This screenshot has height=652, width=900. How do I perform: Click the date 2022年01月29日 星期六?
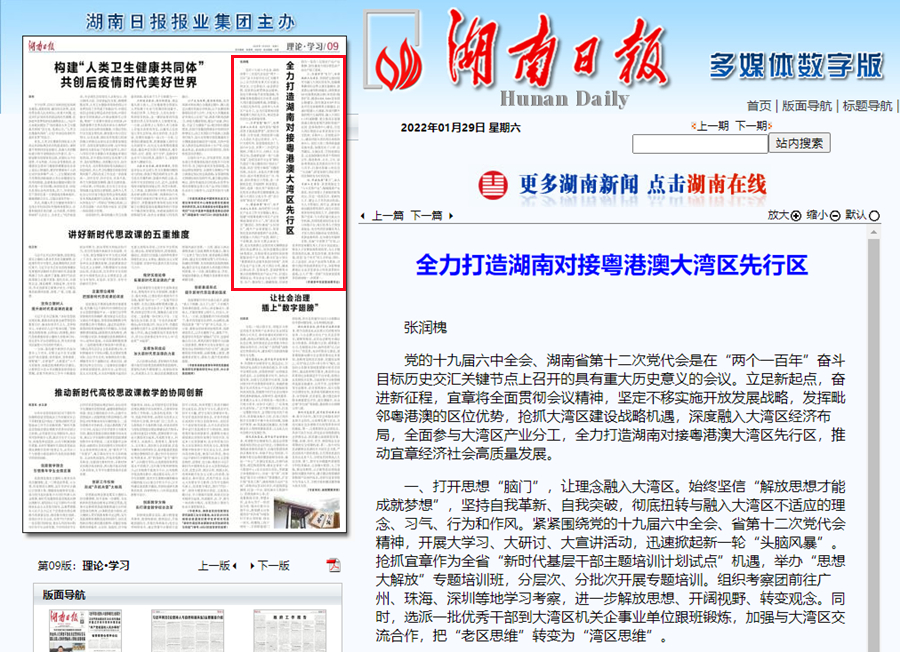[460, 128]
